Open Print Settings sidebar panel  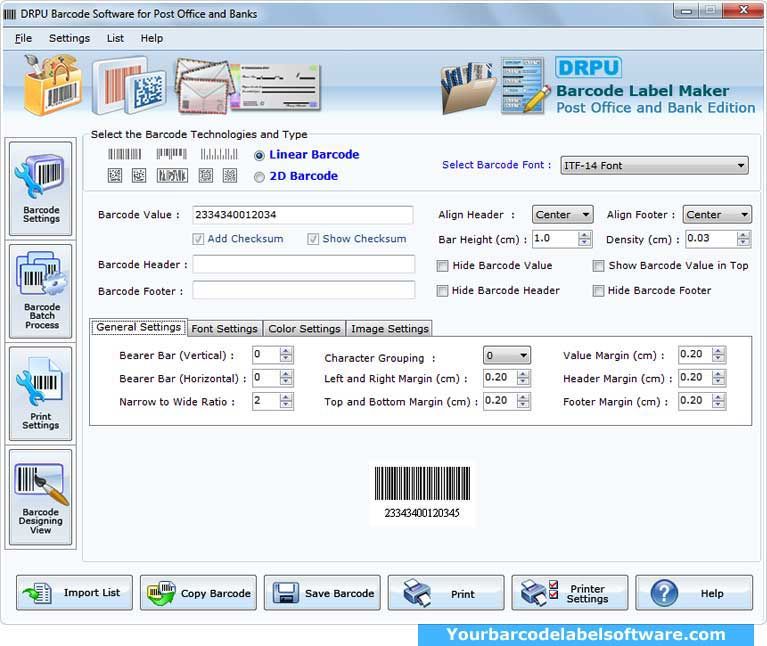pyautogui.click(x=41, y=394)
